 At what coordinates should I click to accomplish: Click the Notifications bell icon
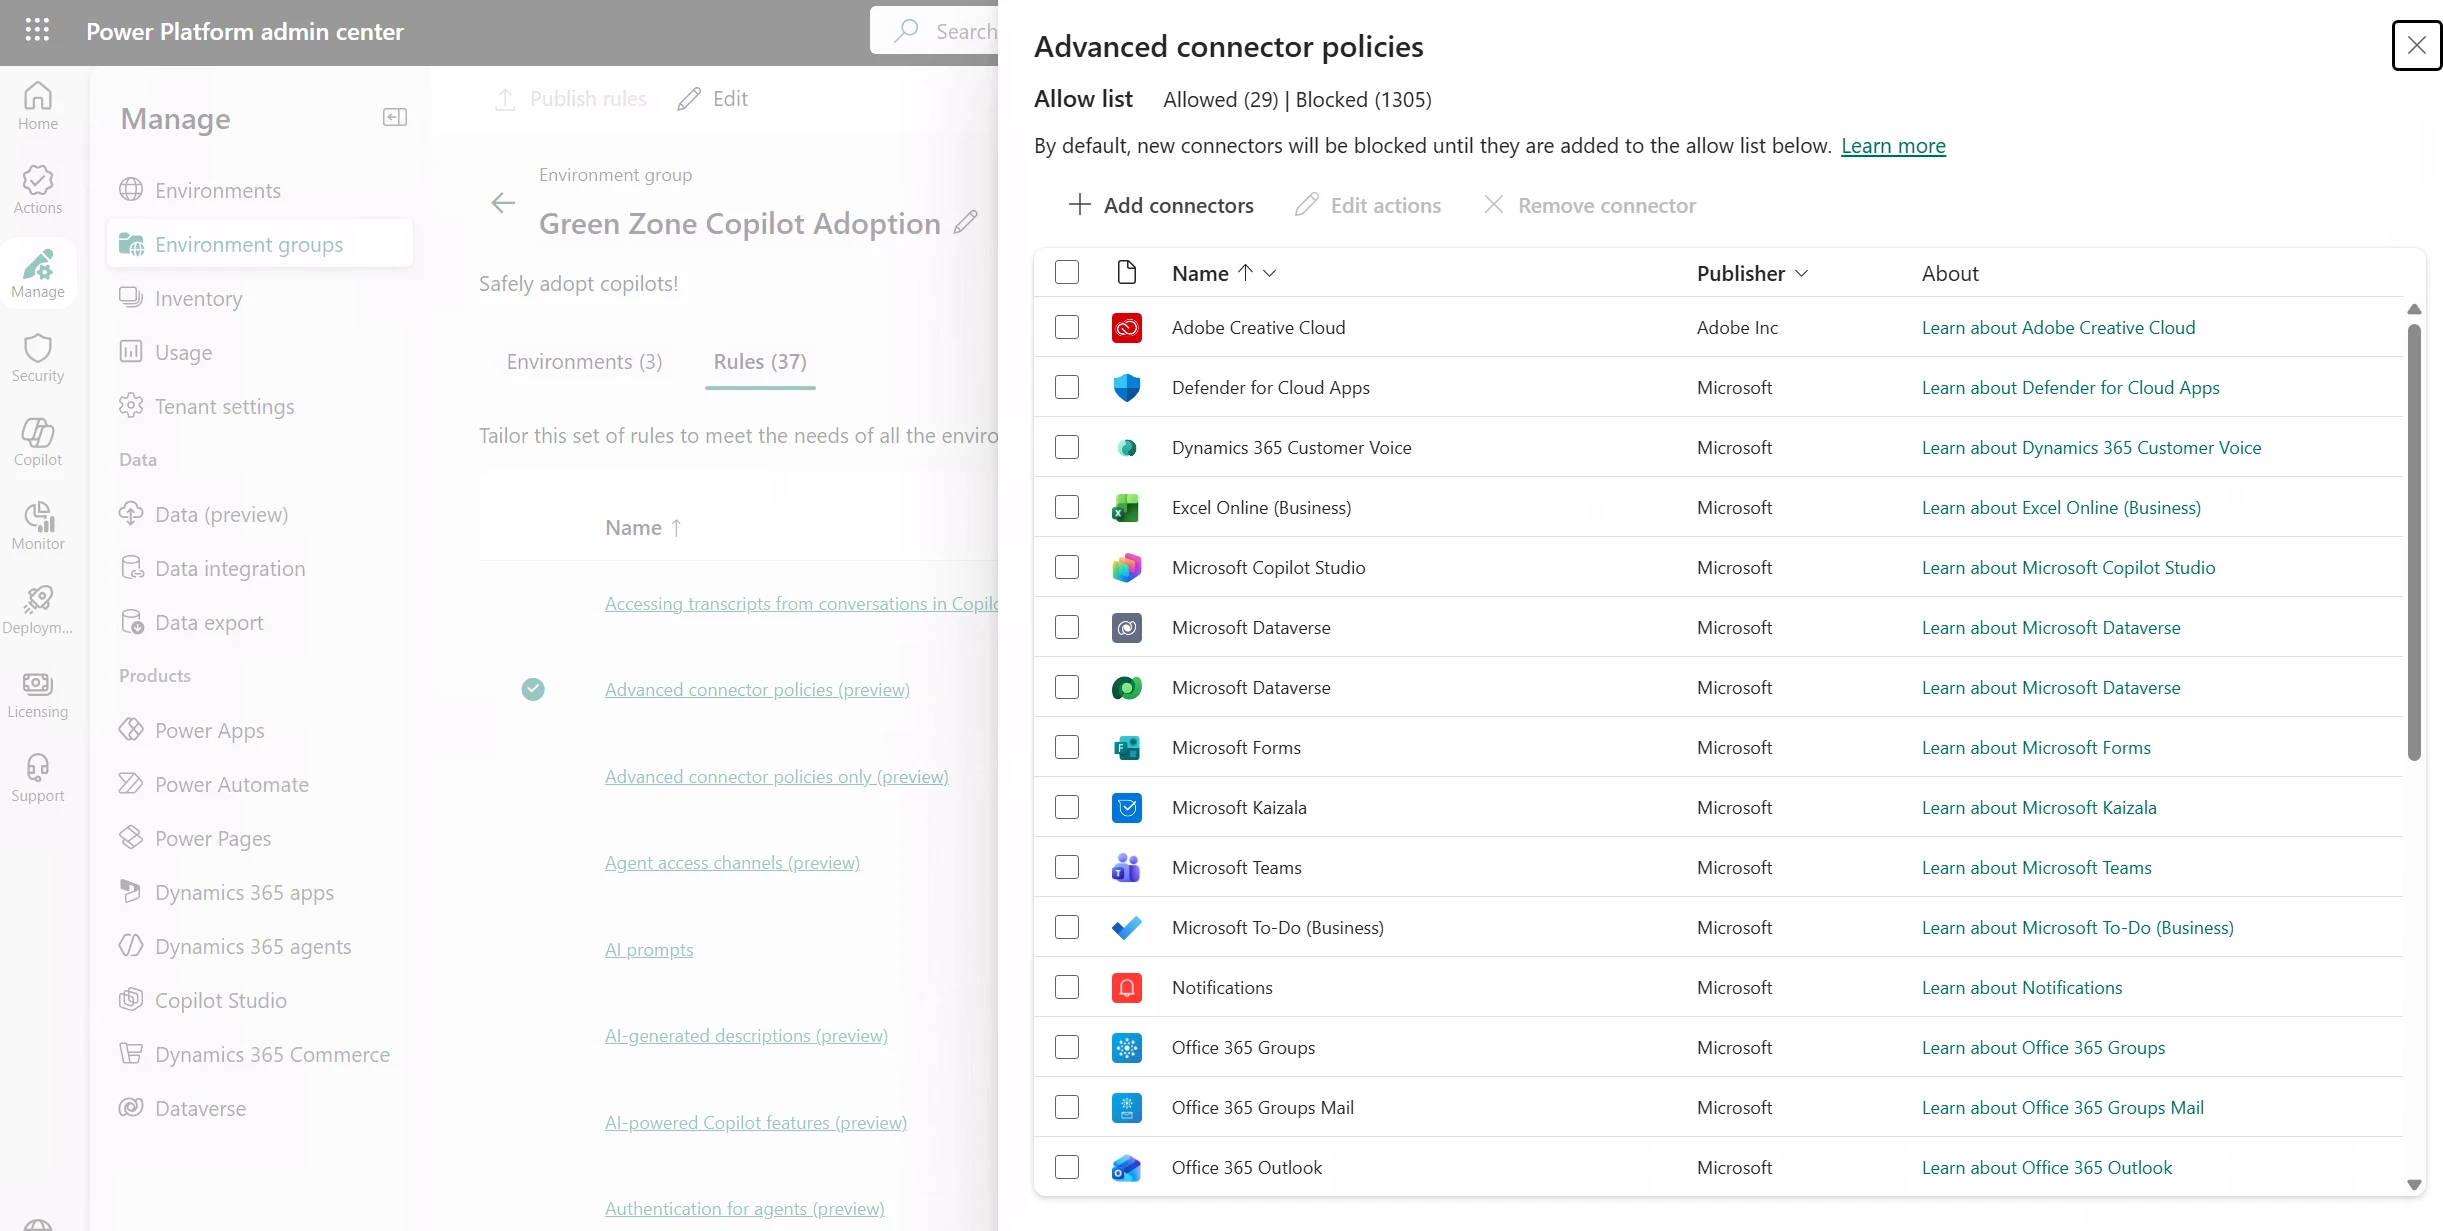pos(1127,987)
